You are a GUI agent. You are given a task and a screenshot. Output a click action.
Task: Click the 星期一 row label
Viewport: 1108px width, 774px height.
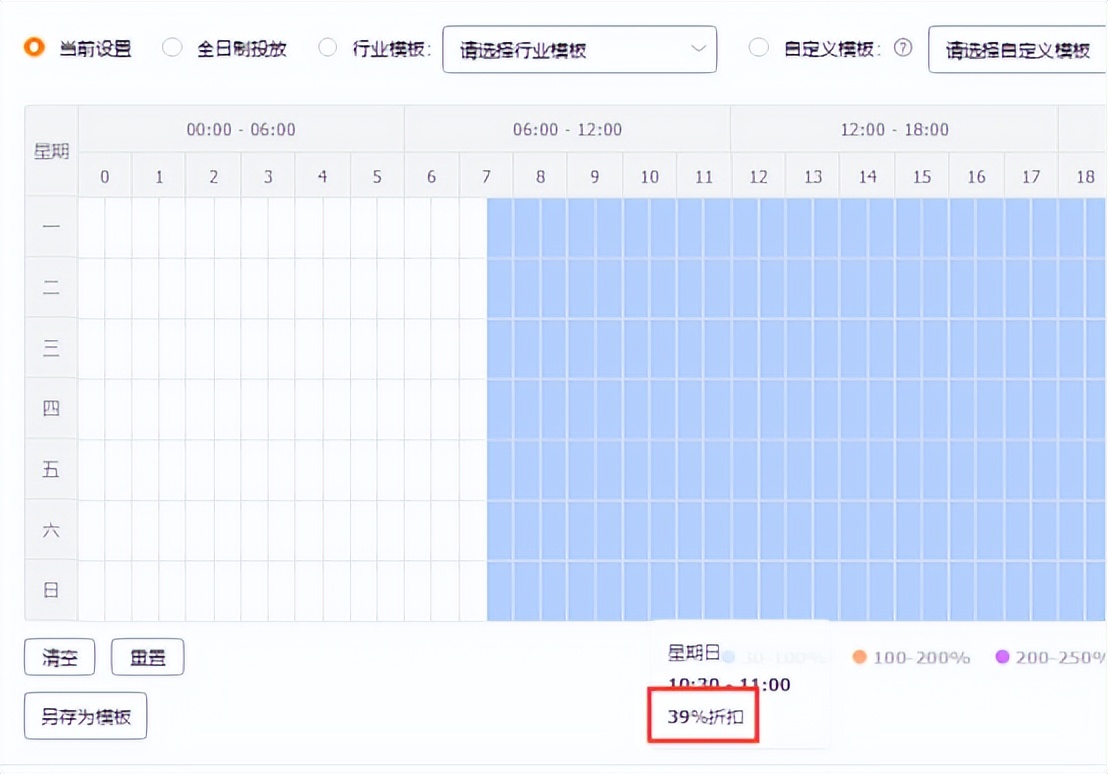(50, 226)
